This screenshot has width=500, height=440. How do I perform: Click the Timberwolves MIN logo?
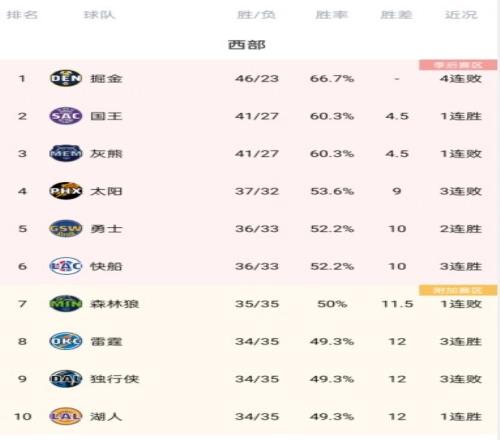(66, 304)
